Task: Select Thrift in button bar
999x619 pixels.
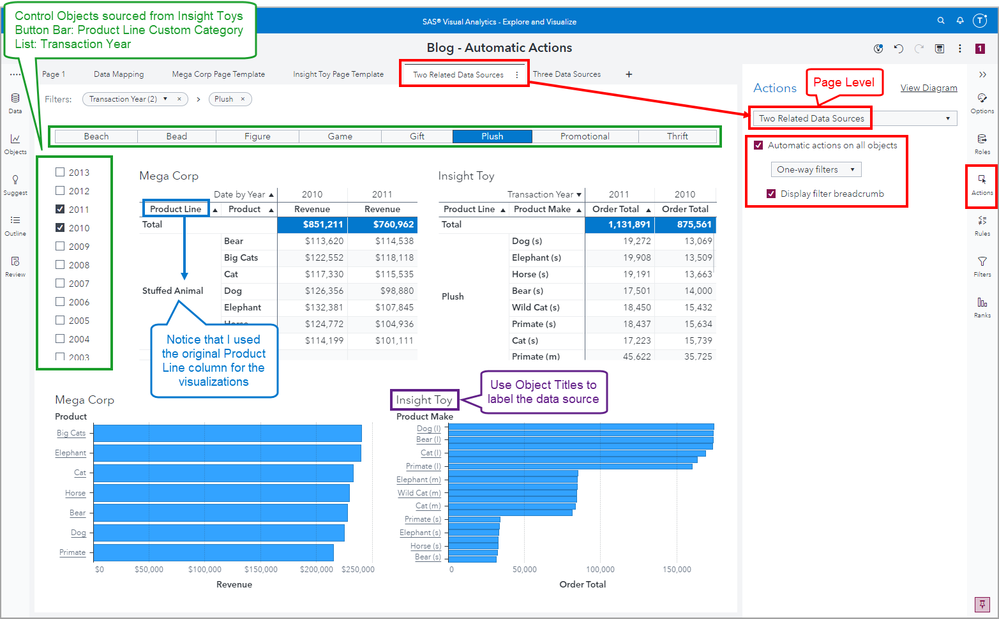Action: click(x=677, y=136)
